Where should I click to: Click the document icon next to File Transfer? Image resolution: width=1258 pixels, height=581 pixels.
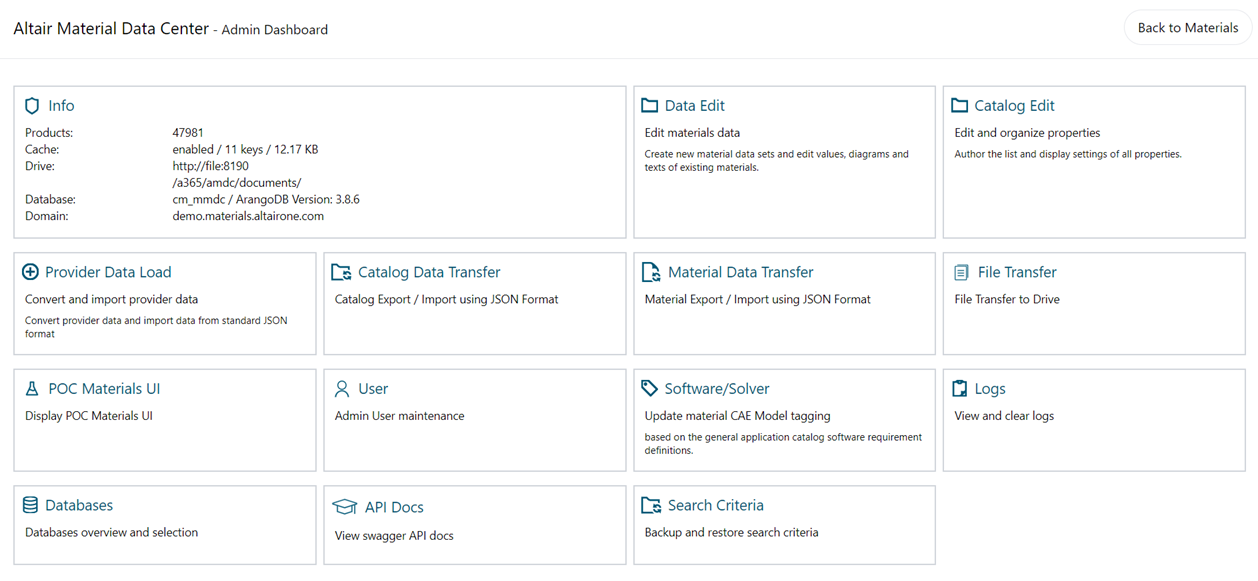click(x=961, y=272)
